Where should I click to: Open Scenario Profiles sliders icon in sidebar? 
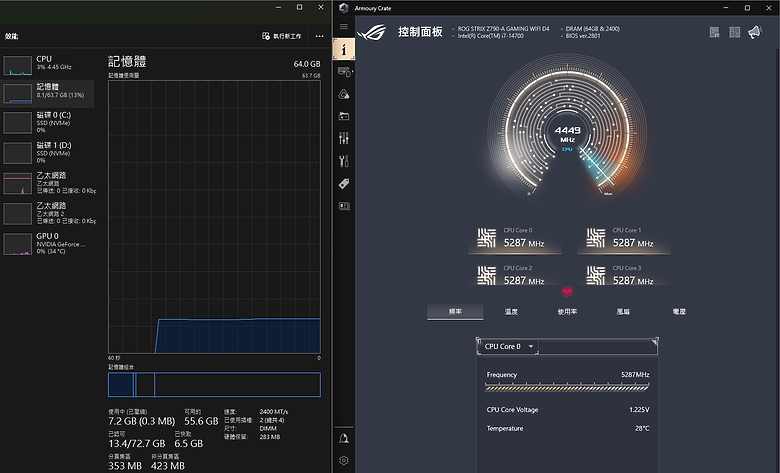pyautogui.click(x=344, y=138)
